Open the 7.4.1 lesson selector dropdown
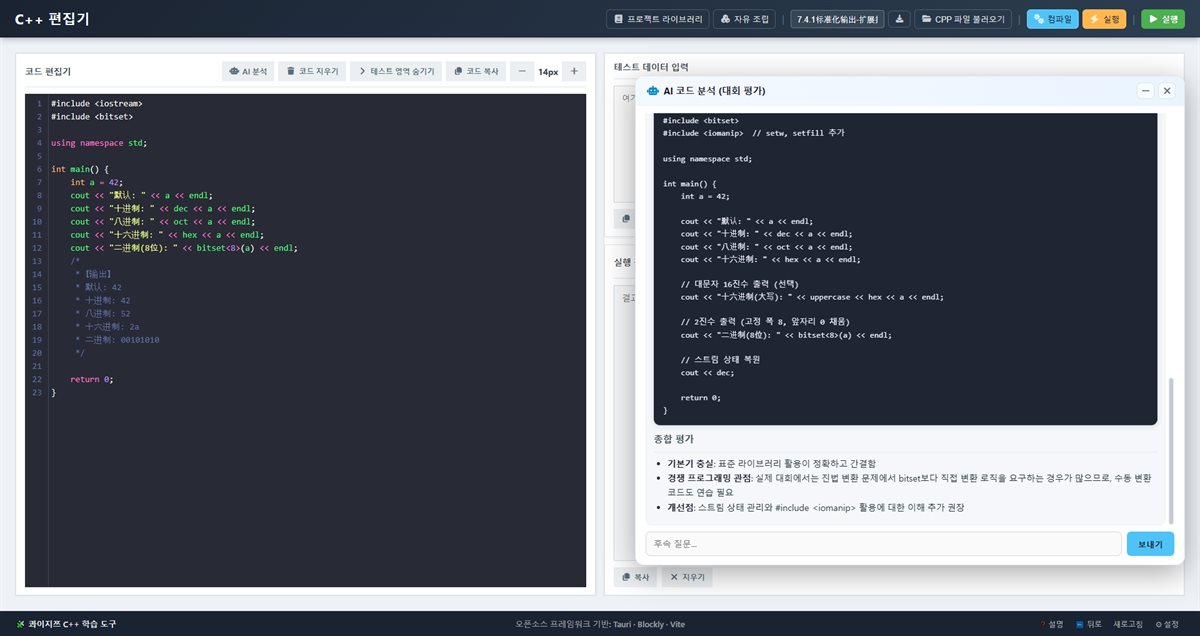1200x636 pixels. (837, 19)
